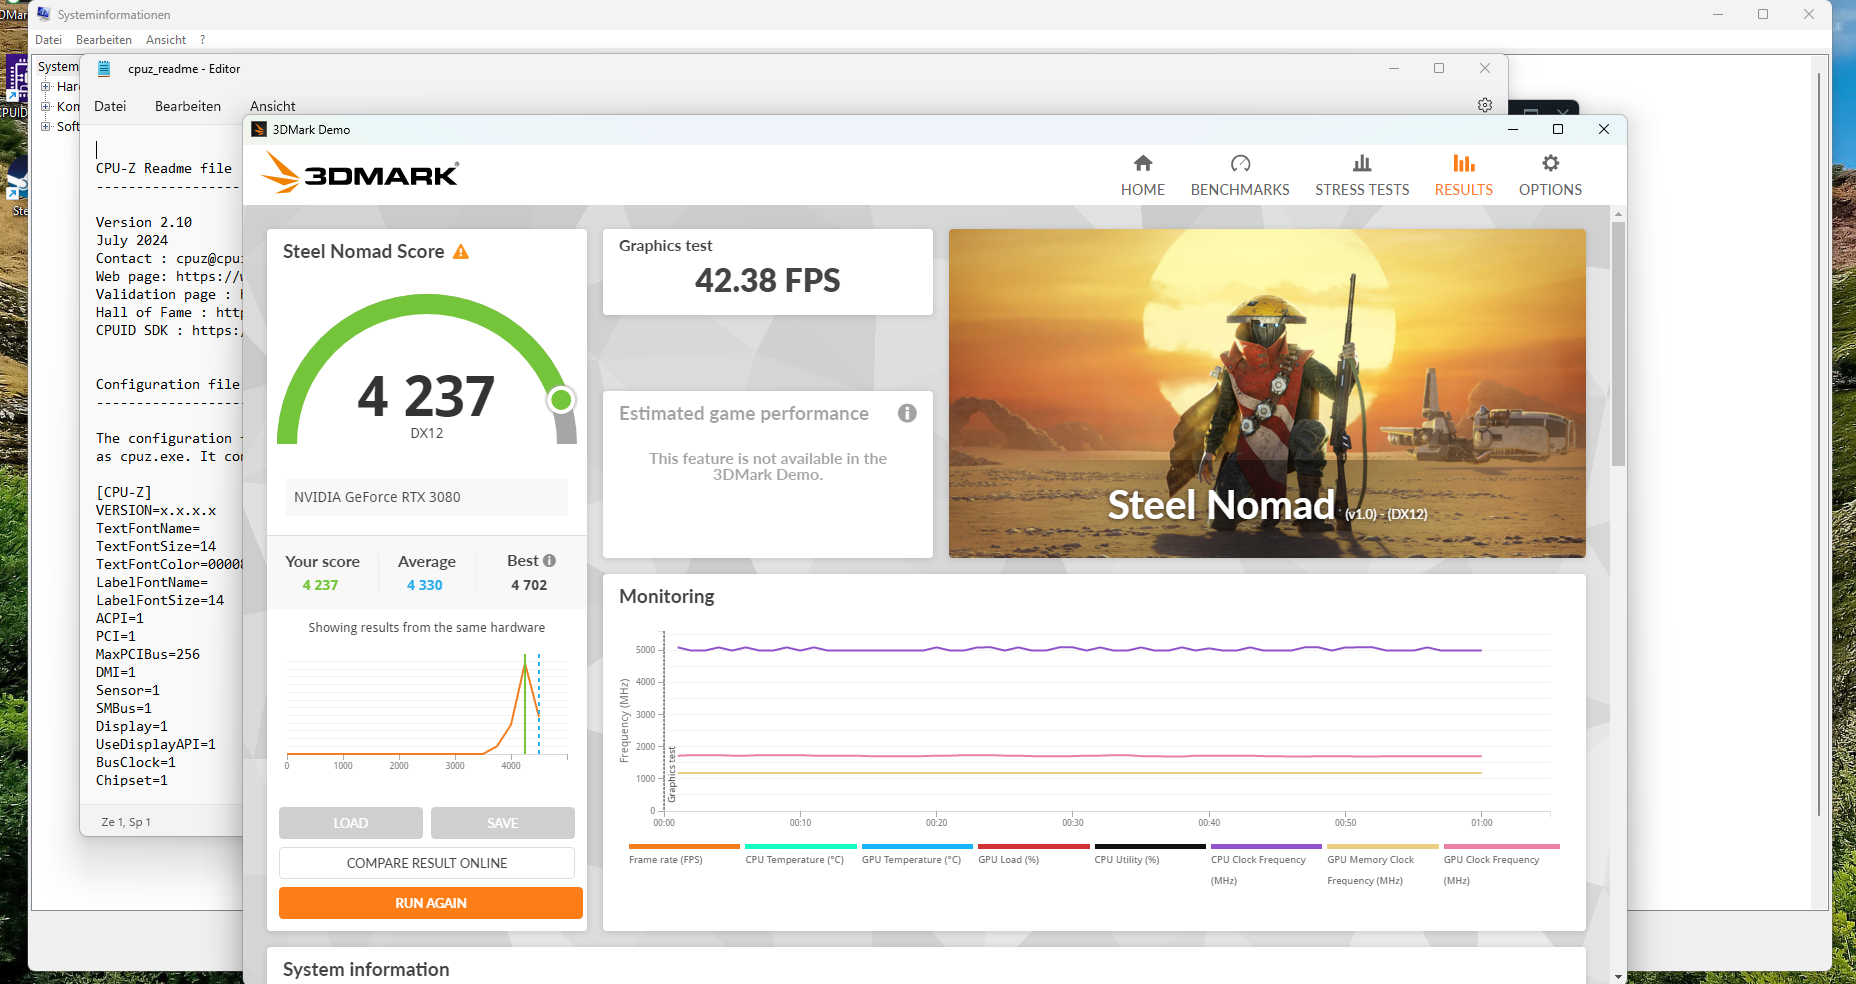Click the 3DMark vertical scrollbar thumb
Viewport: 1856px width, 984px height.
1618,343
